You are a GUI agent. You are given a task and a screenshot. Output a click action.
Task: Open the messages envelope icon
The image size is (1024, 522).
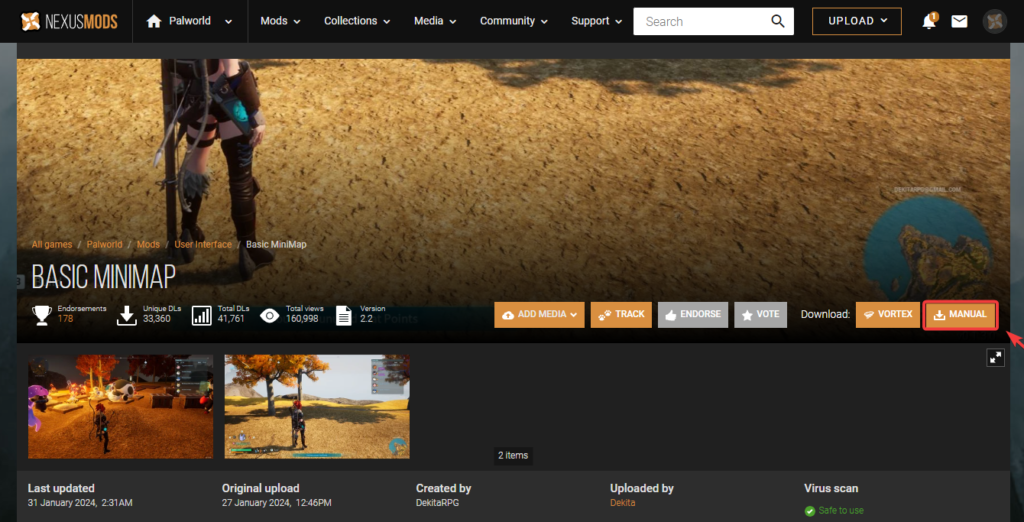click(x=959, y=21)
